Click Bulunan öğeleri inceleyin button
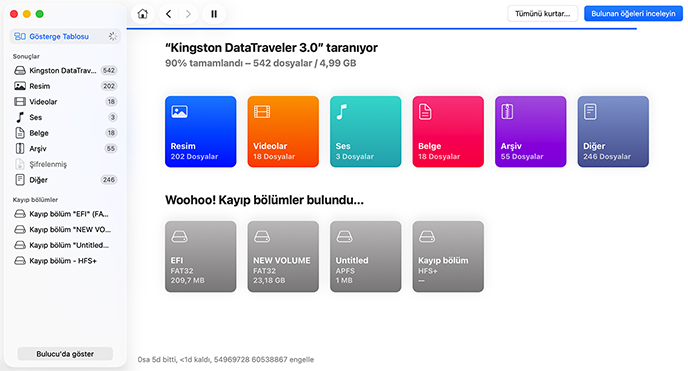The height and width of the screenshot is (371, 688). 633,14
